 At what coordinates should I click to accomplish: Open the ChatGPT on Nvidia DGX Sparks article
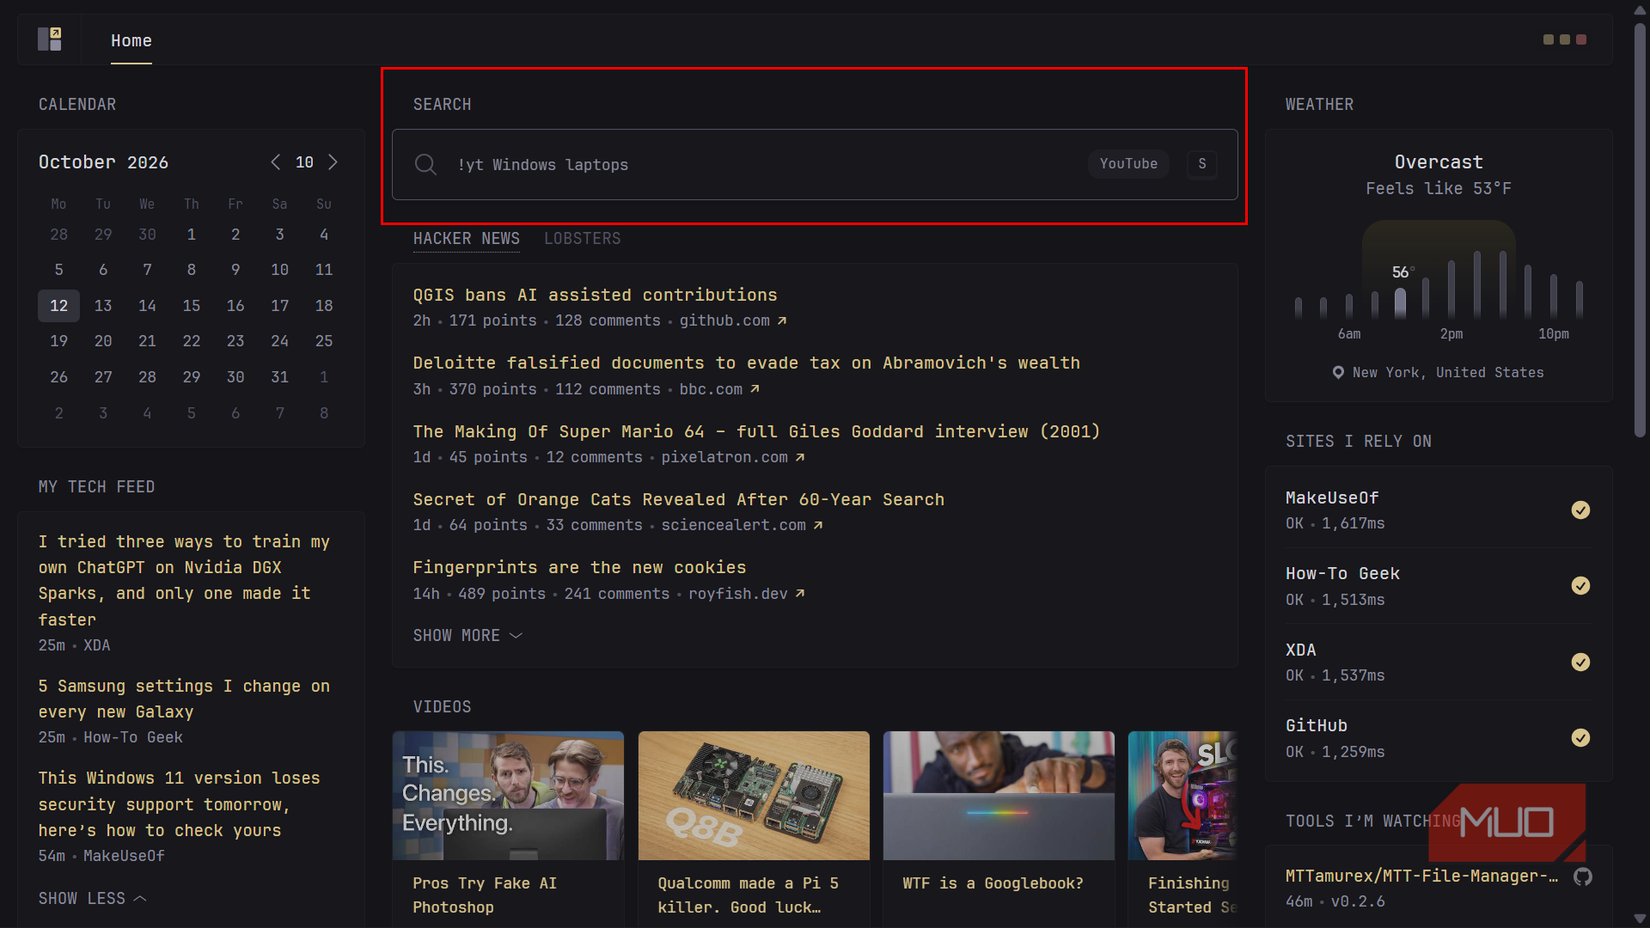pos(184,580)
